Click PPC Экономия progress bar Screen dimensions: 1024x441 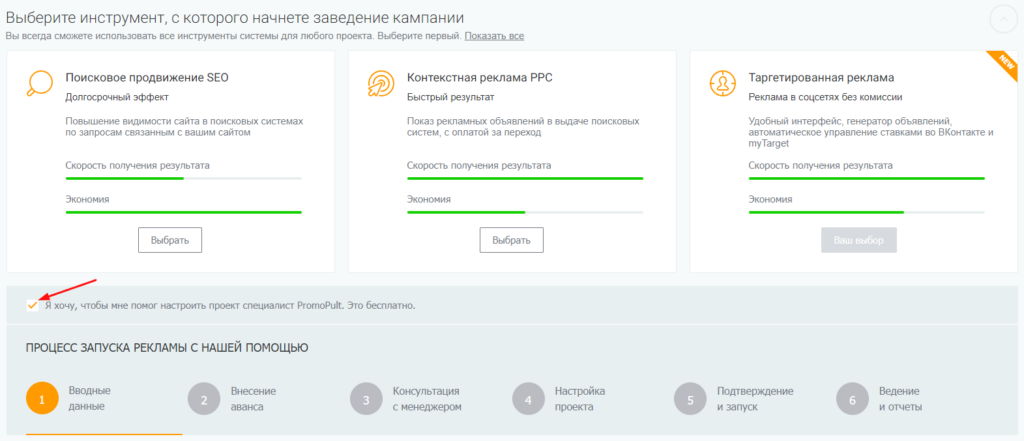click(x=525, y=212)
